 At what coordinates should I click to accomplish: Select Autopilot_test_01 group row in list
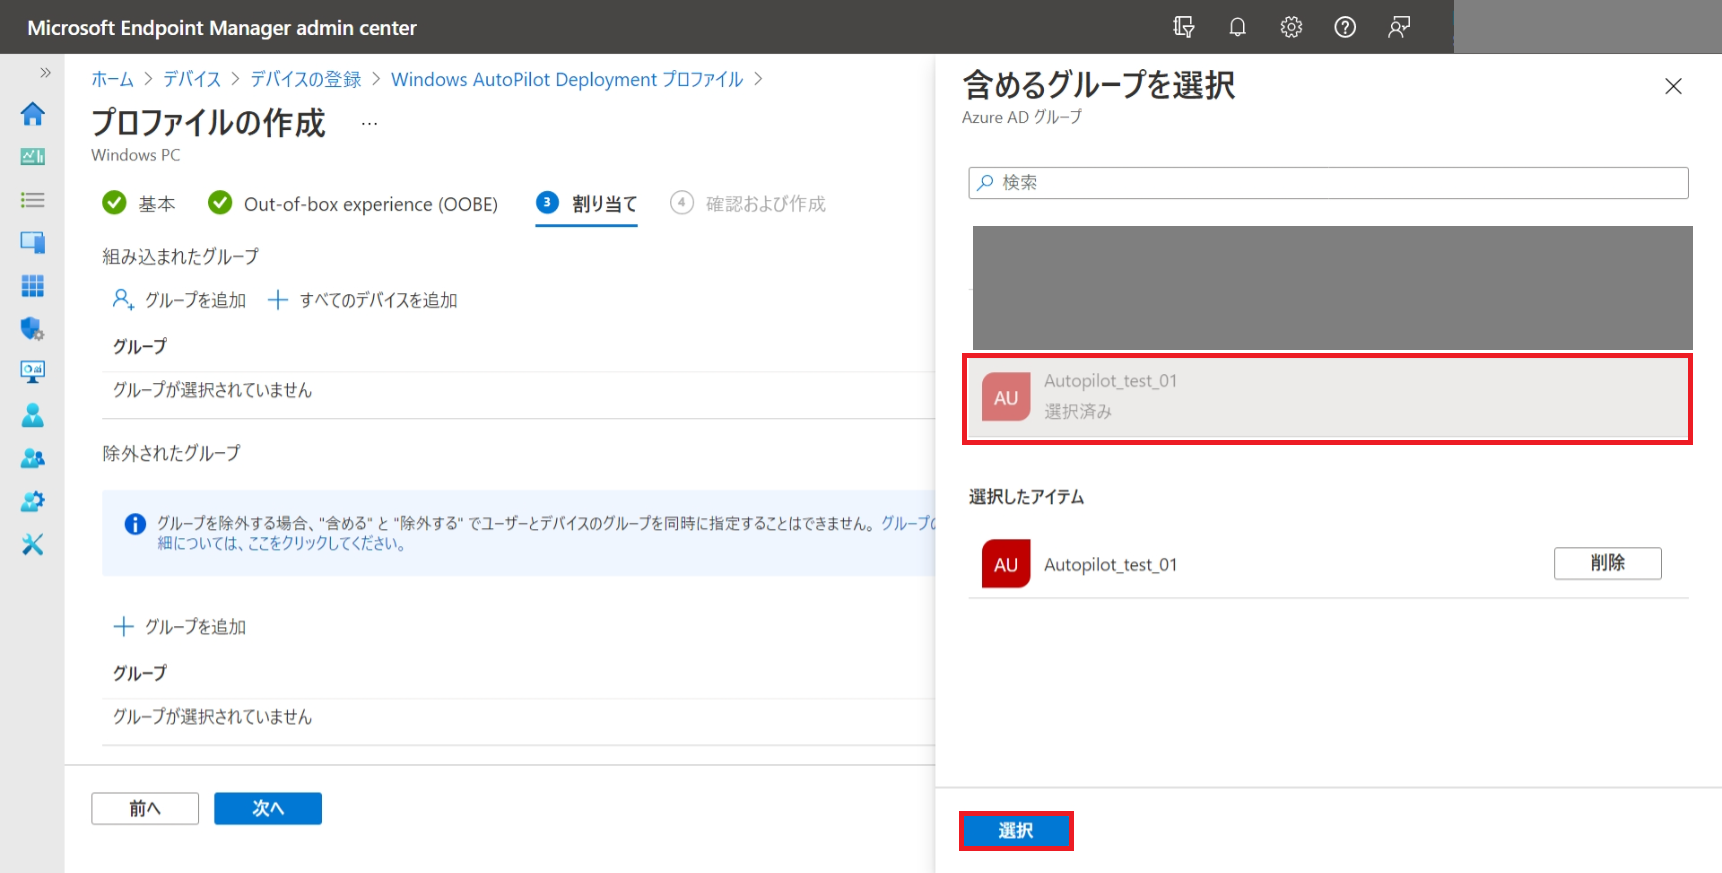(x=1327, y=398)
